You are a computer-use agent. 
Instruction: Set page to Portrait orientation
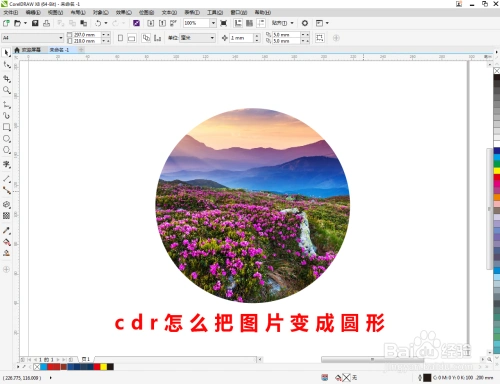121,38
